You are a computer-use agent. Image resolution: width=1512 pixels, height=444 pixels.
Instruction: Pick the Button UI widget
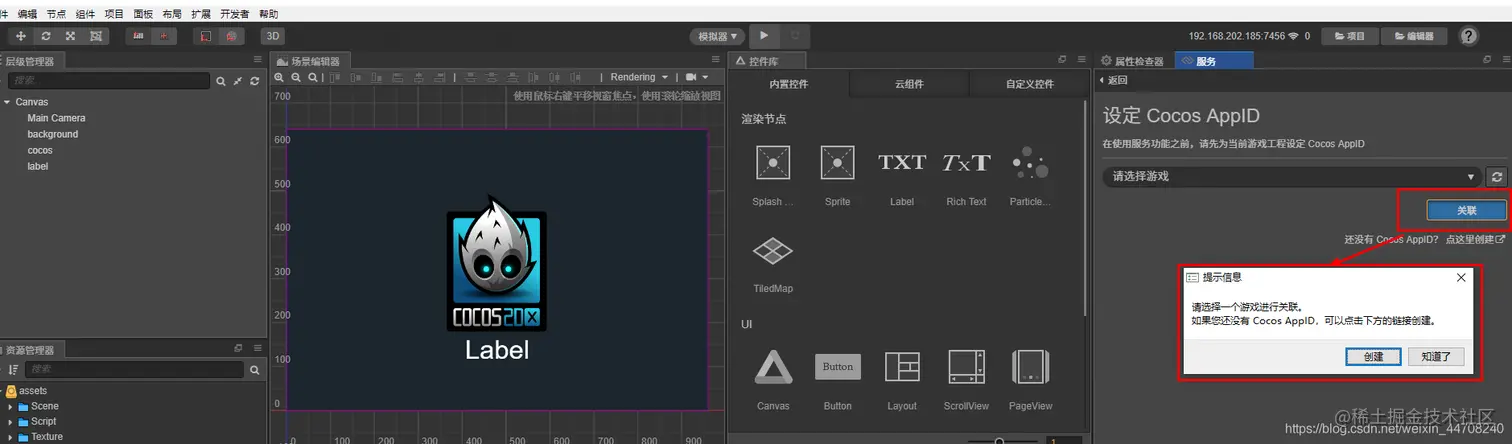click(x=837, y=367)
